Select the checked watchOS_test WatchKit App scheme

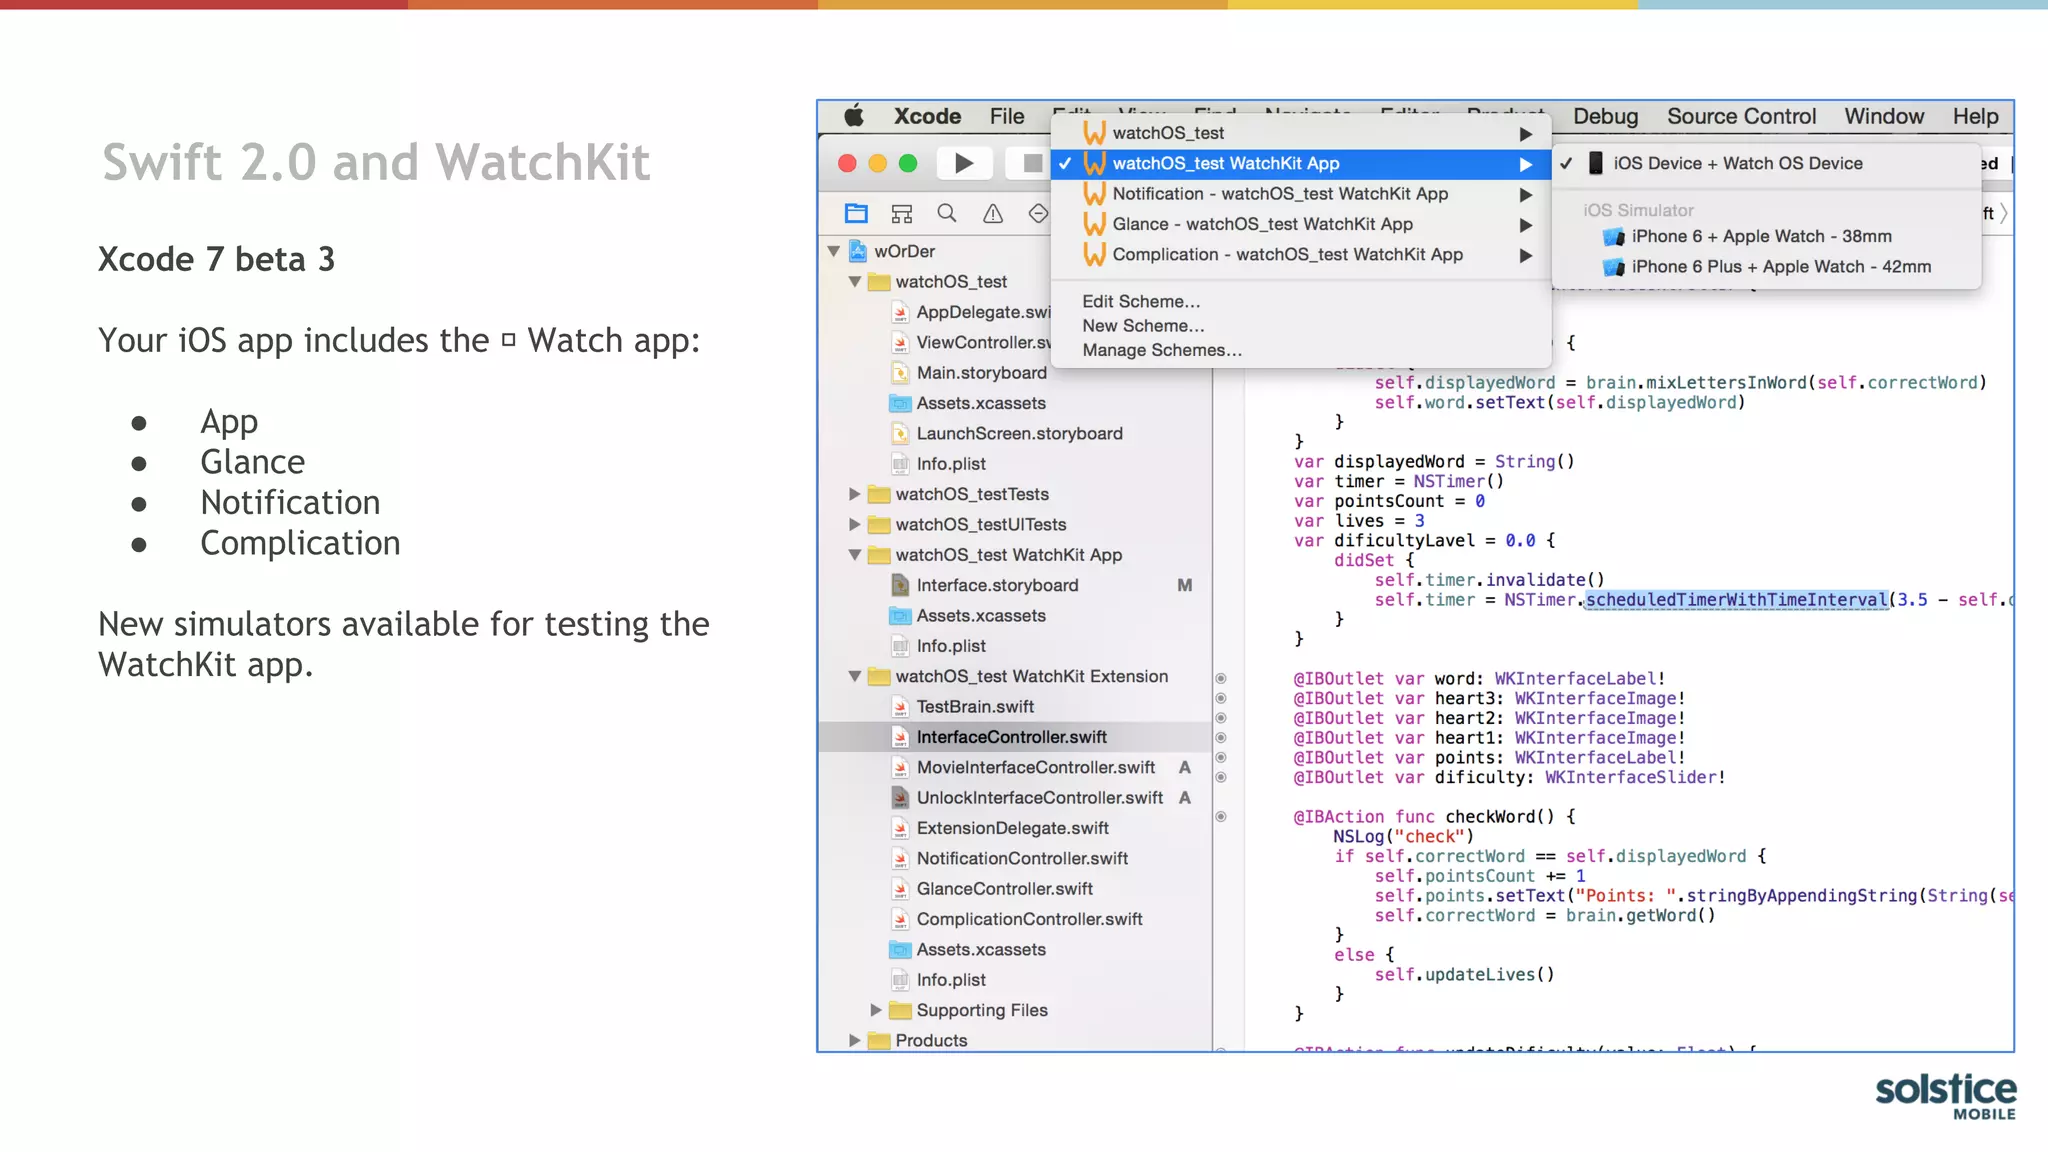(1301, 163)
